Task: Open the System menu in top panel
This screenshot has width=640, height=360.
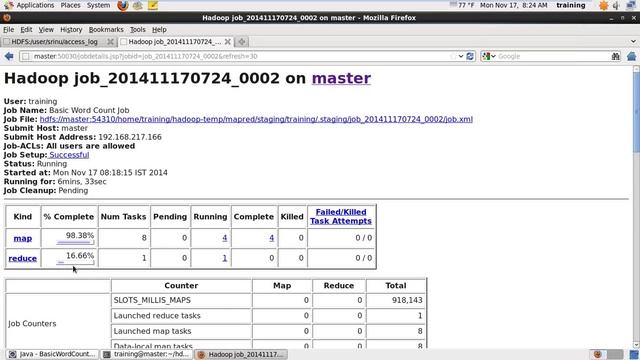Action: click(98, 5)
